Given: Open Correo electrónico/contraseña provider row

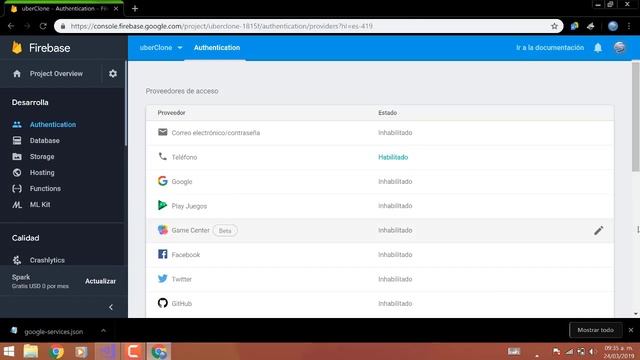Looking at the screenshot, I should [380, 133].
